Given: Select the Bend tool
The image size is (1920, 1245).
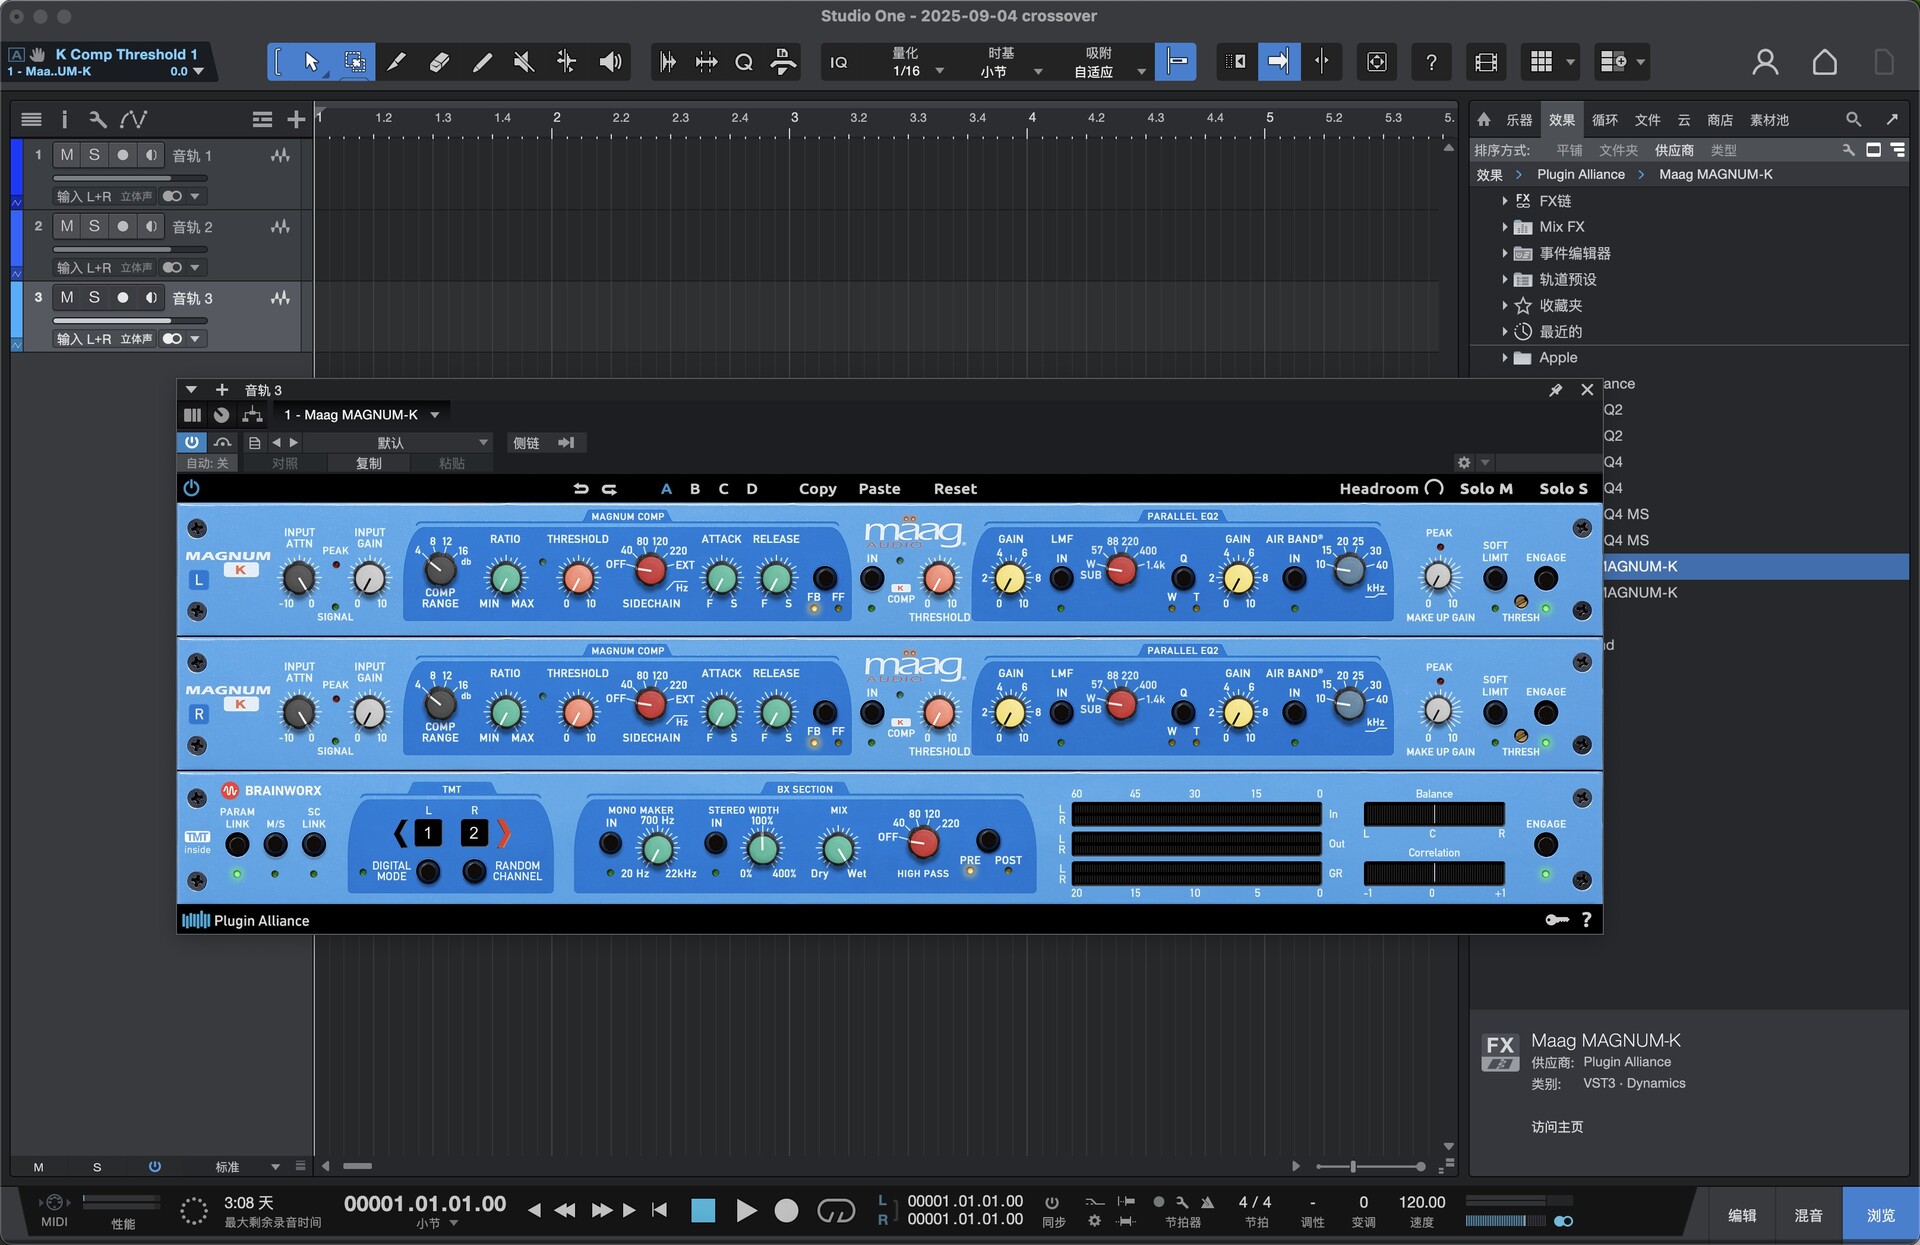Looking at the screenshot, I should 566,62.
